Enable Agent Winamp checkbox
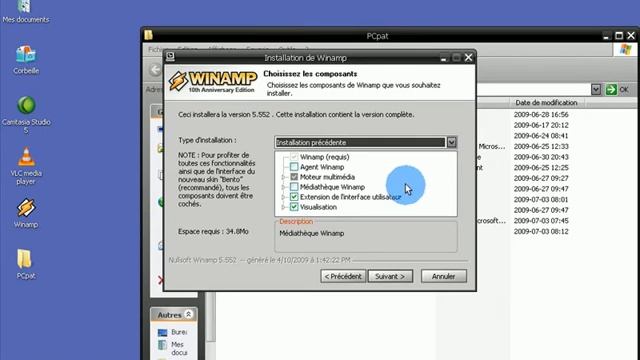640x360 pixels. pyautogui.click(x=294, y=167)
